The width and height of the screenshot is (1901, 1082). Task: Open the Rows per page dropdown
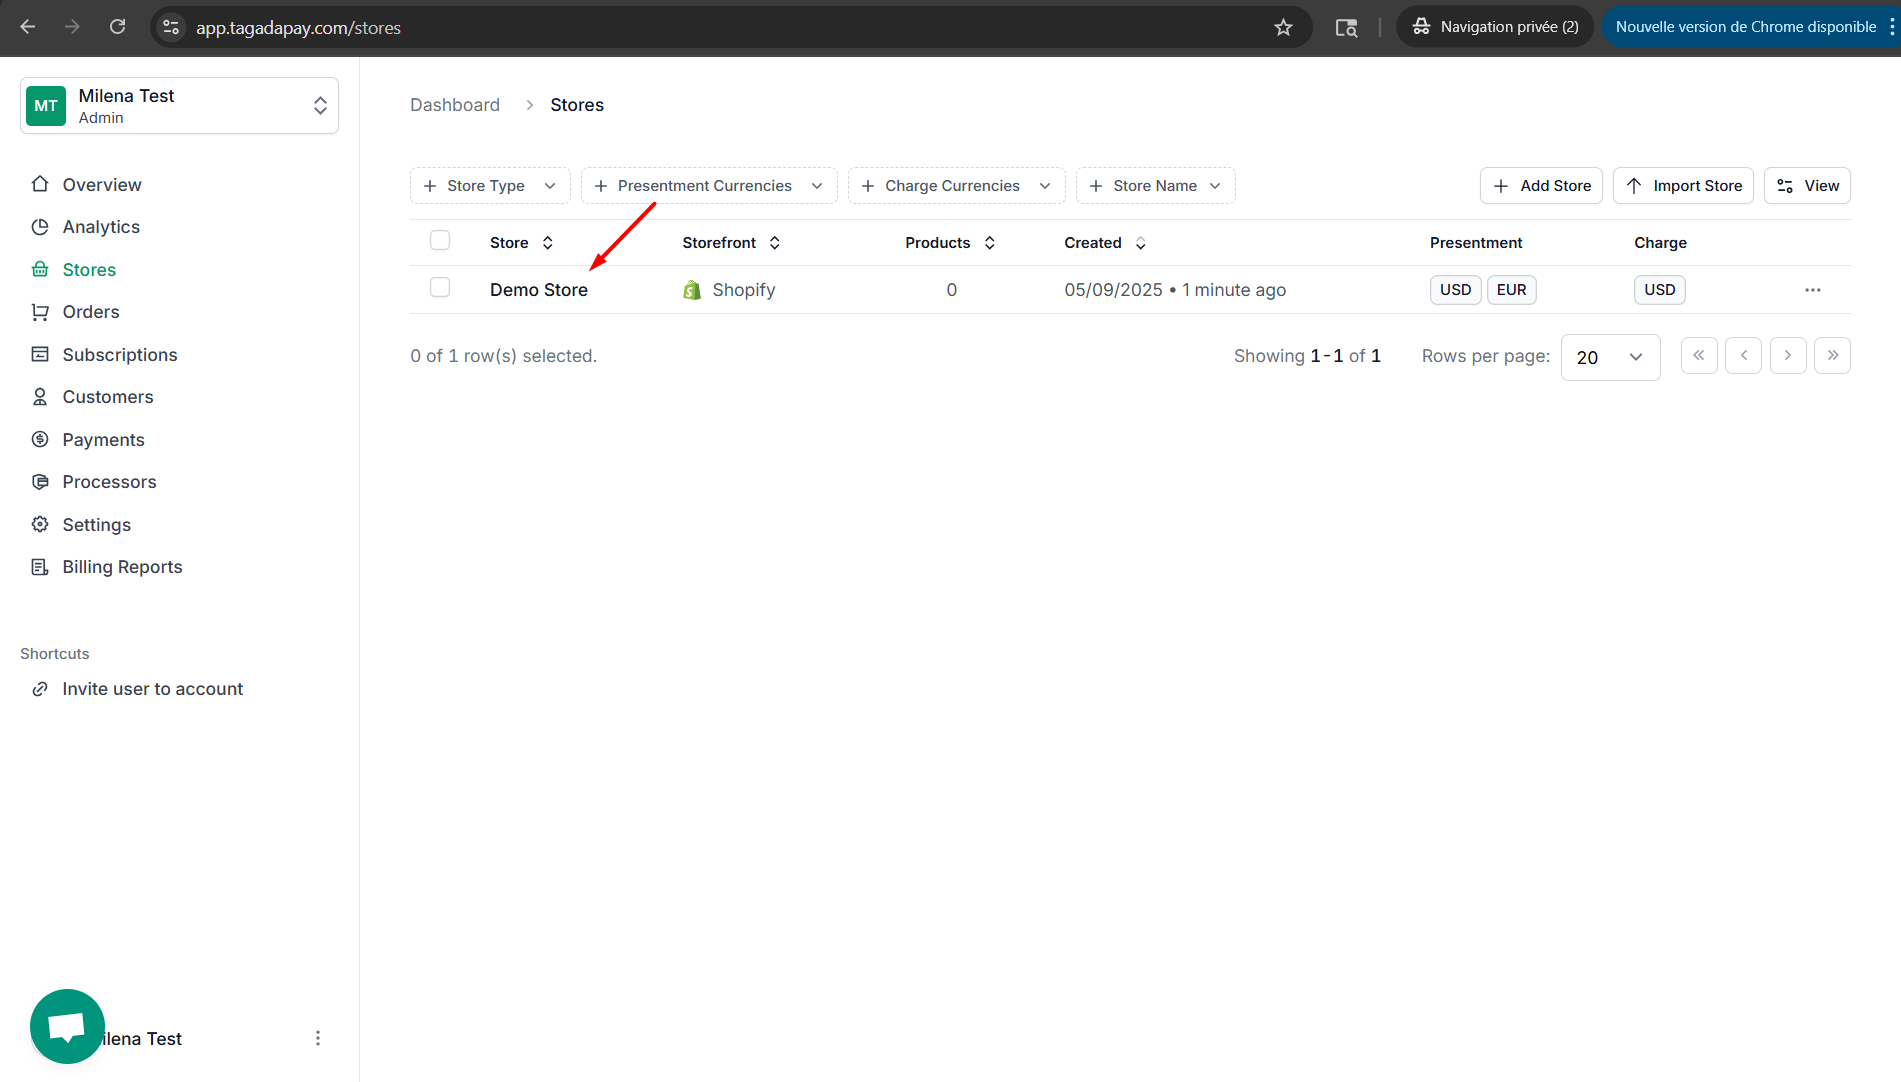click(1610, 357)
